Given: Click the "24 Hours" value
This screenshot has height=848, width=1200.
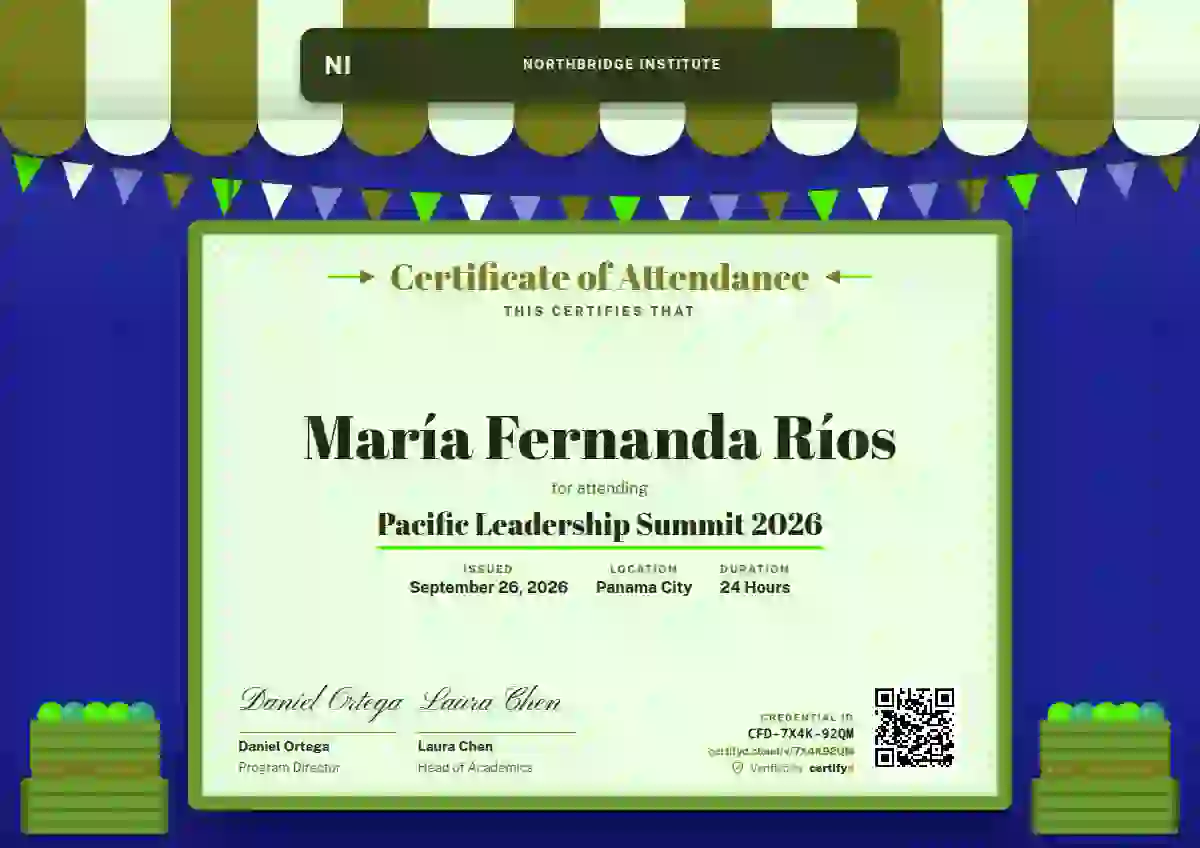Looking at the screenshot, I should (755, 588).
